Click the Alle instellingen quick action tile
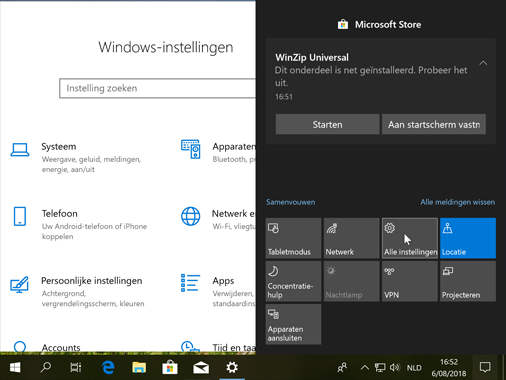Screen dimensions: 506x380 (410, 238)
